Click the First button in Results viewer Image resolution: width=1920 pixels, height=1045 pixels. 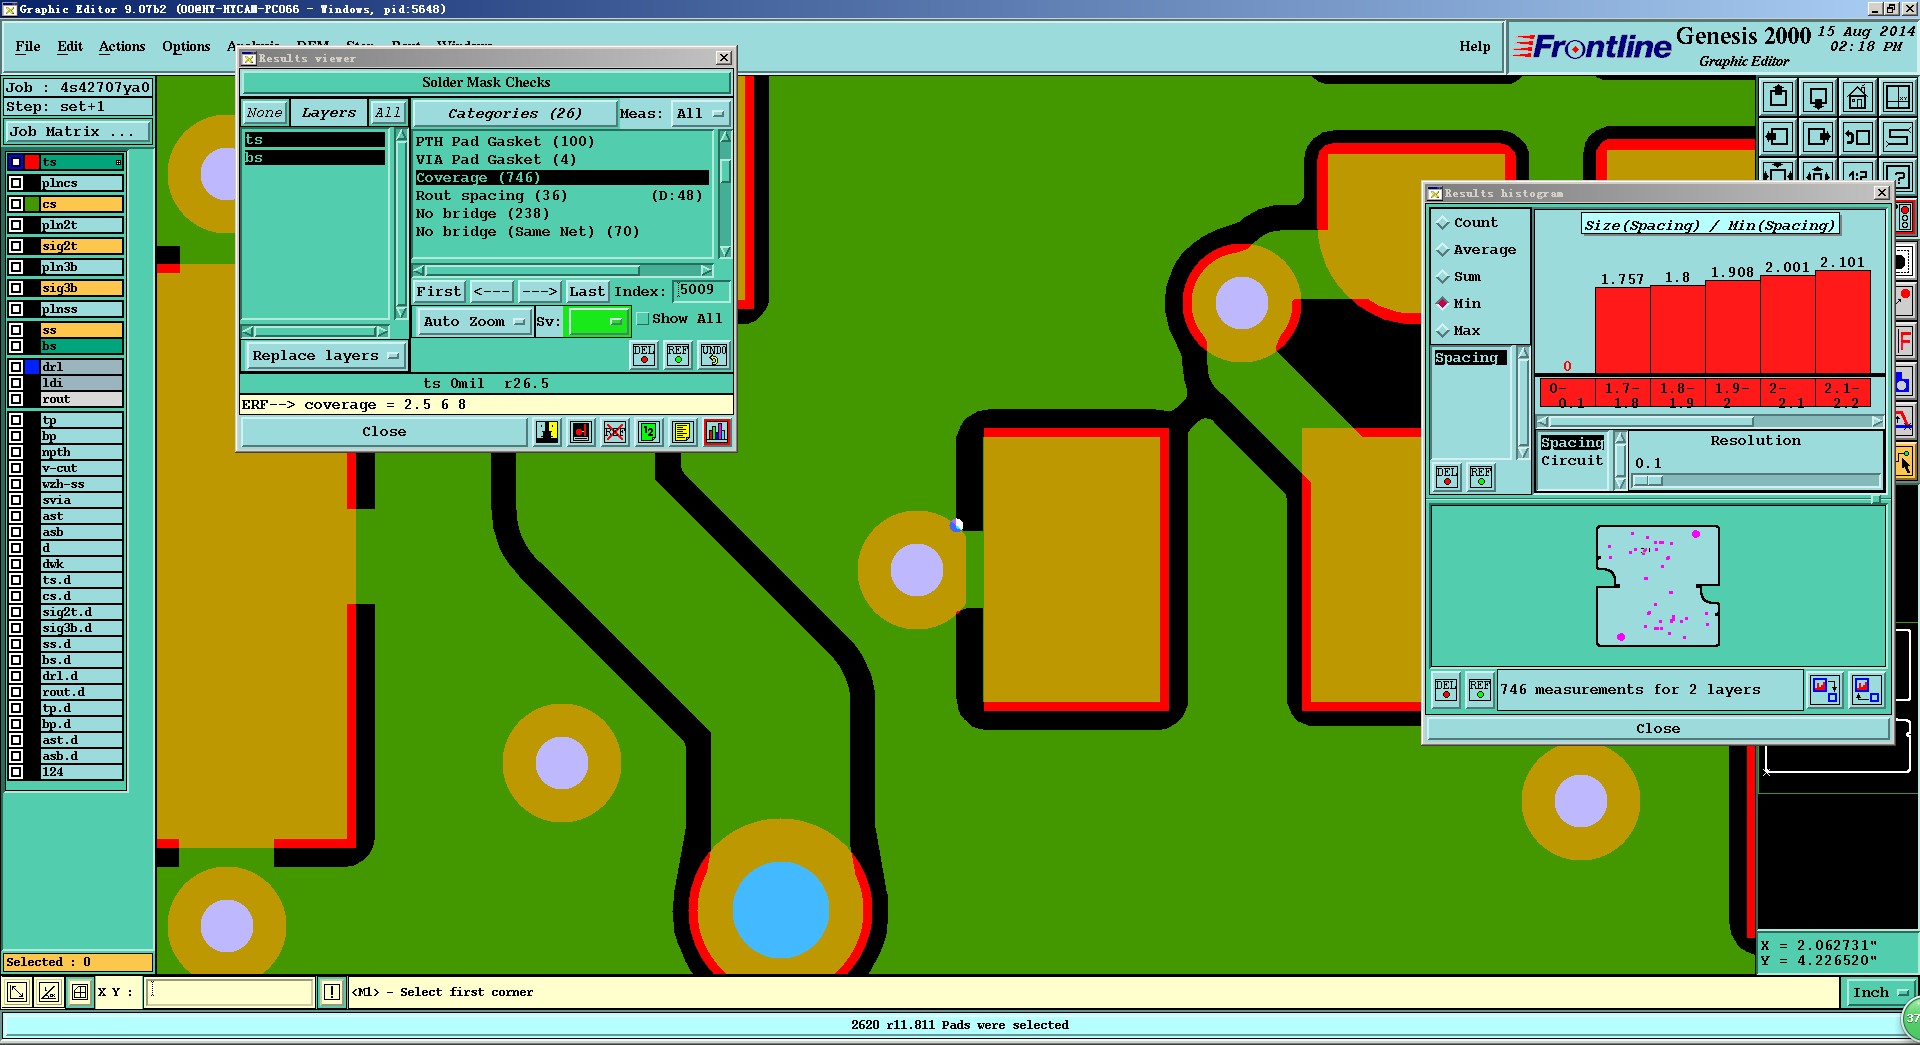[x=439, y=291]
